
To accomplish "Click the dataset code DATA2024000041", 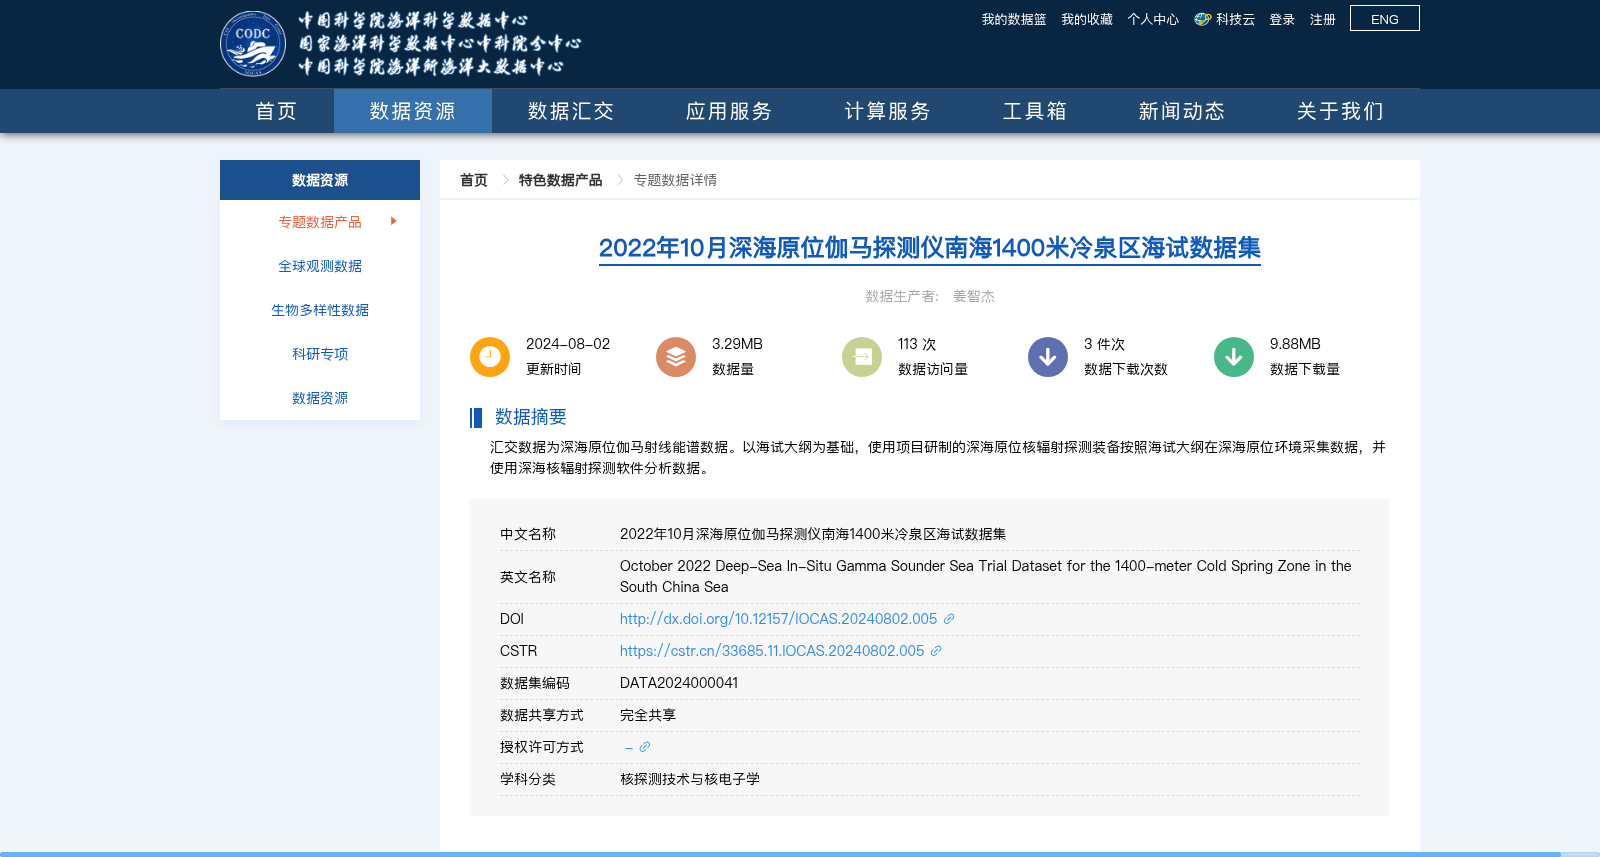I will pyautogui.click(x=679, y=683).
